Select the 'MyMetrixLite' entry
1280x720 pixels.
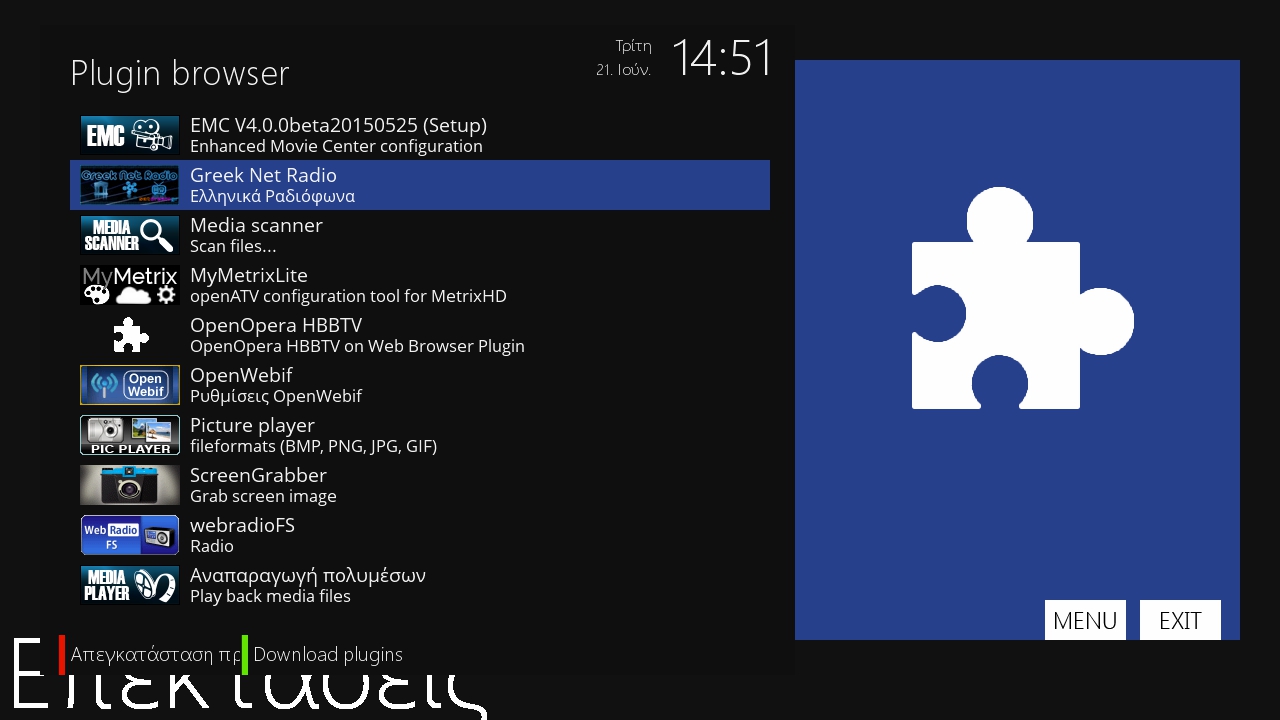pyautogui.click(x=249, y=275)
